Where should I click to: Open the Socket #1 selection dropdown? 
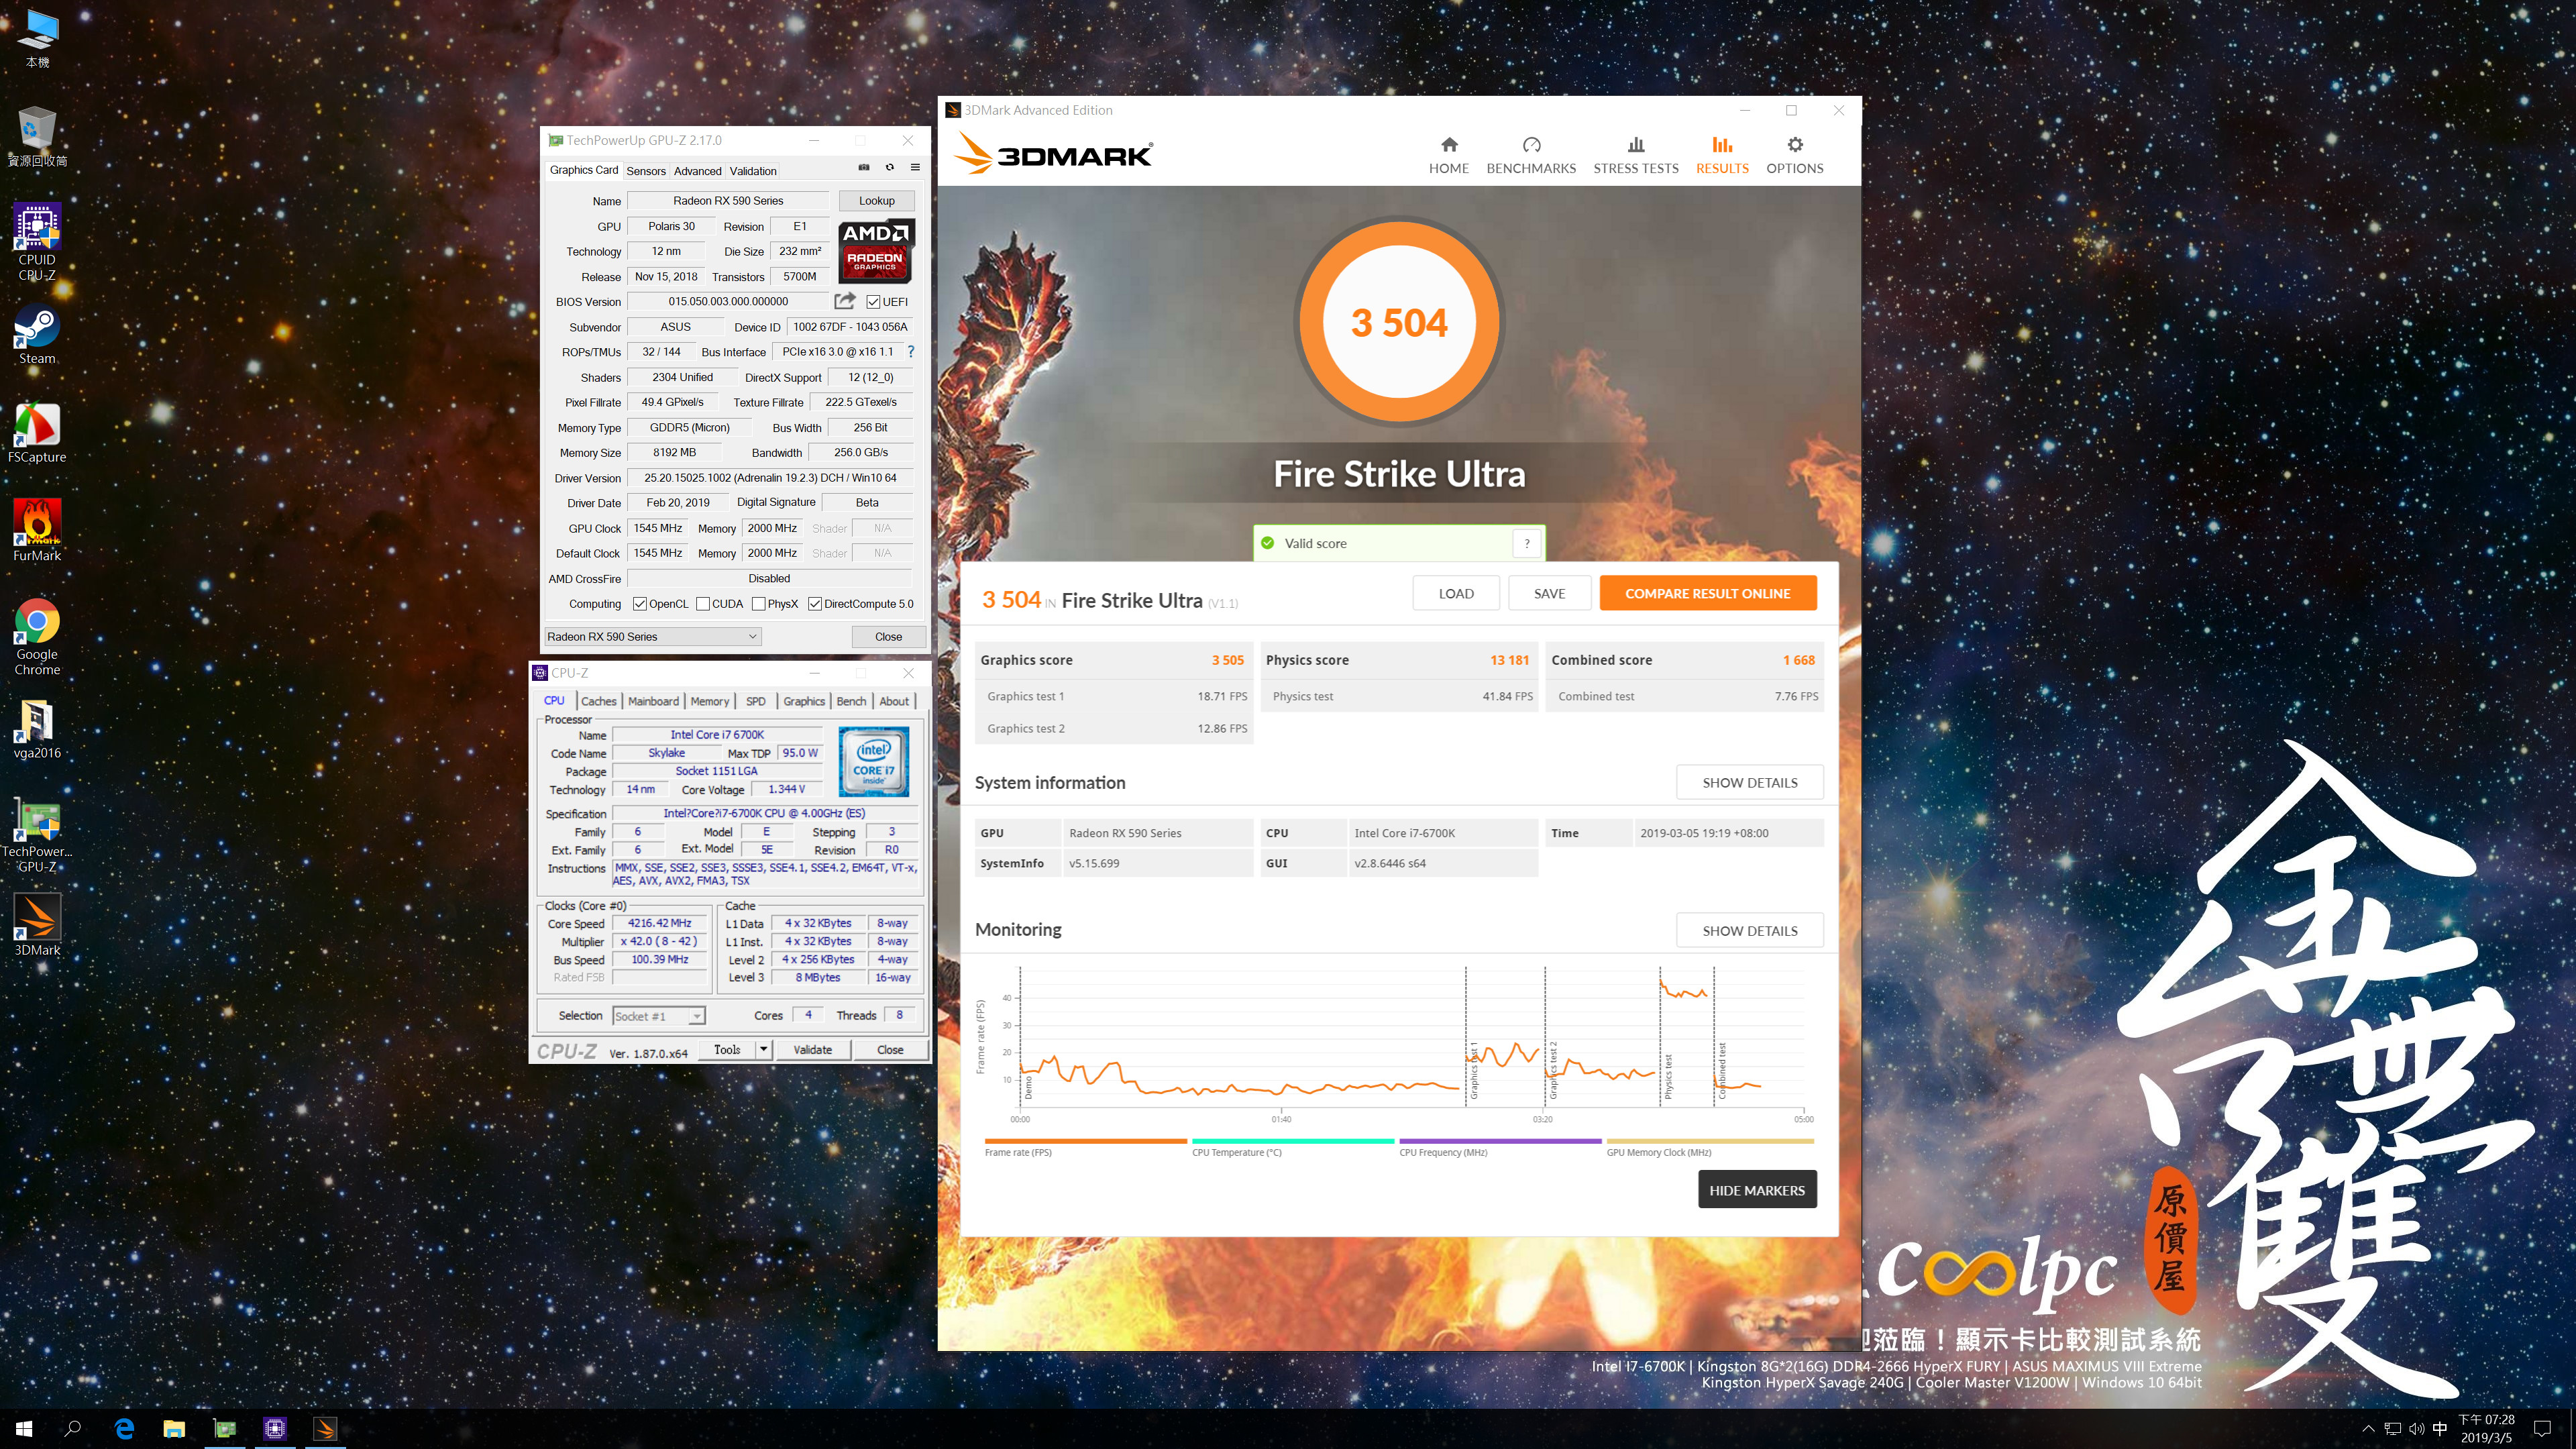tap(658, 1016)
